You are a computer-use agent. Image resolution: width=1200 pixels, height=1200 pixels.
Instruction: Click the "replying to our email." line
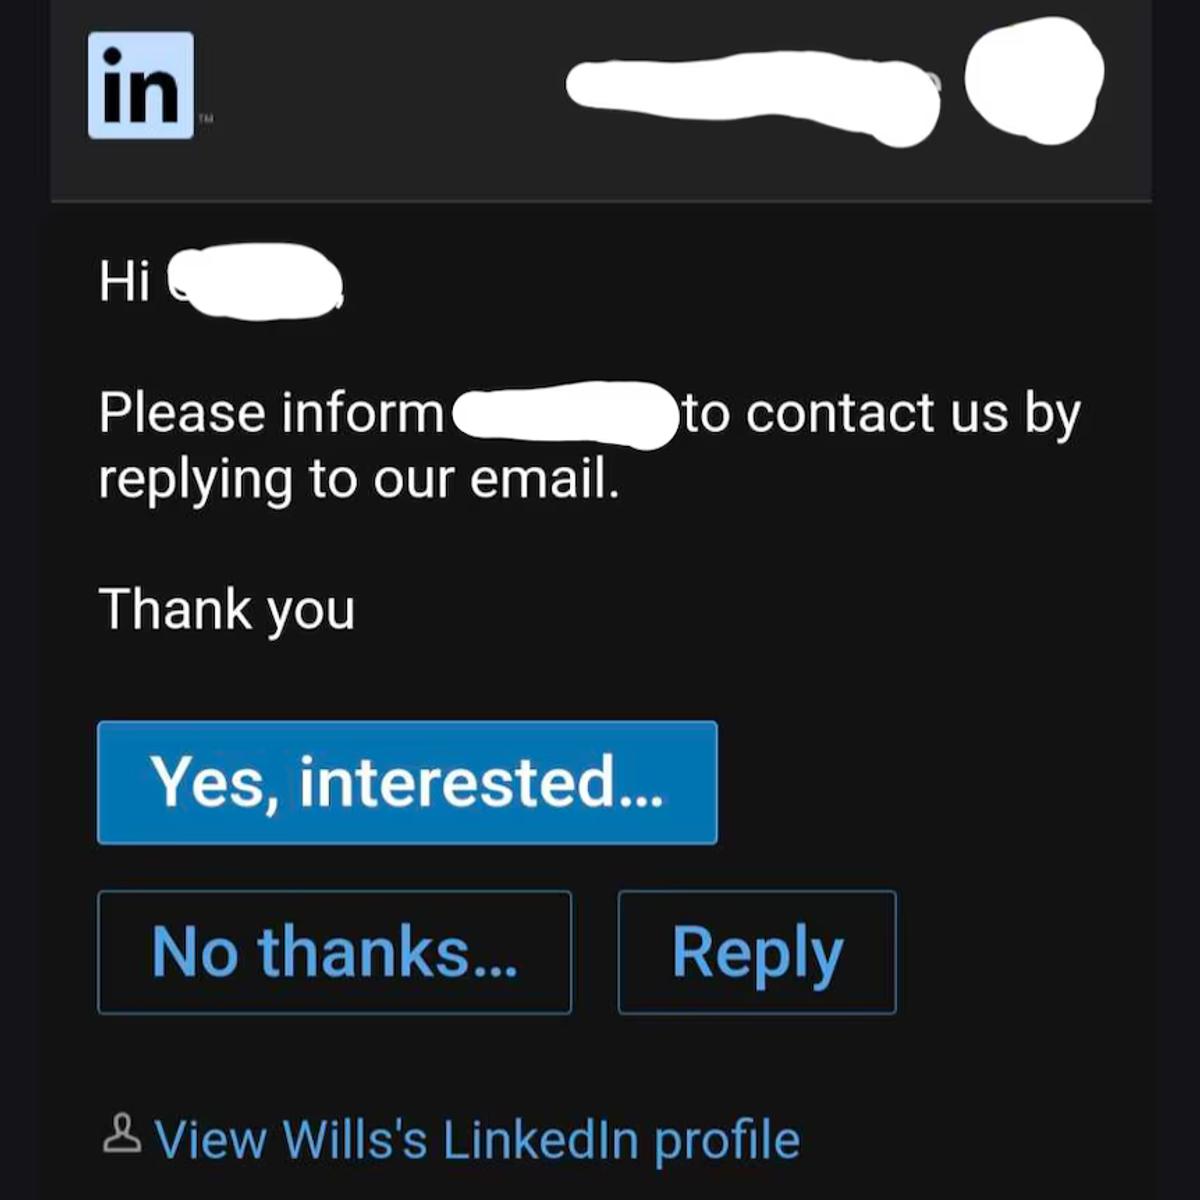(x=359, y=480)
